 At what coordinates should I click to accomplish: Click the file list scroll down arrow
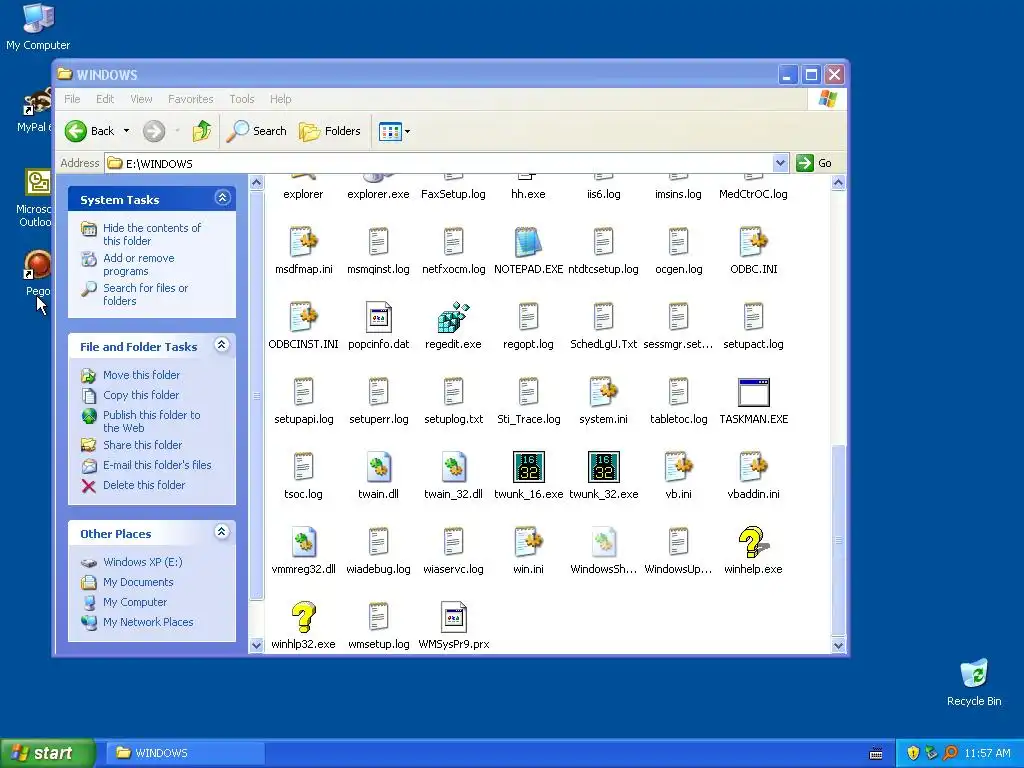[838, 645]
